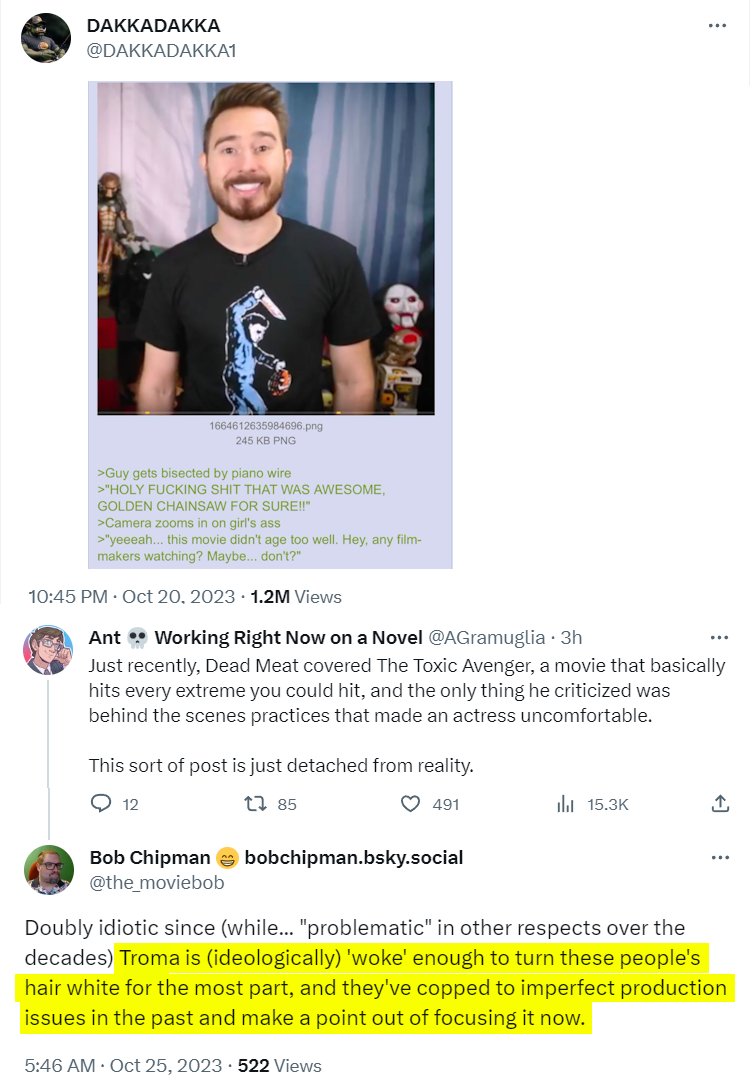750x1088 pixels.
Task: Reply to Ant's tweet
Action: 101,803
